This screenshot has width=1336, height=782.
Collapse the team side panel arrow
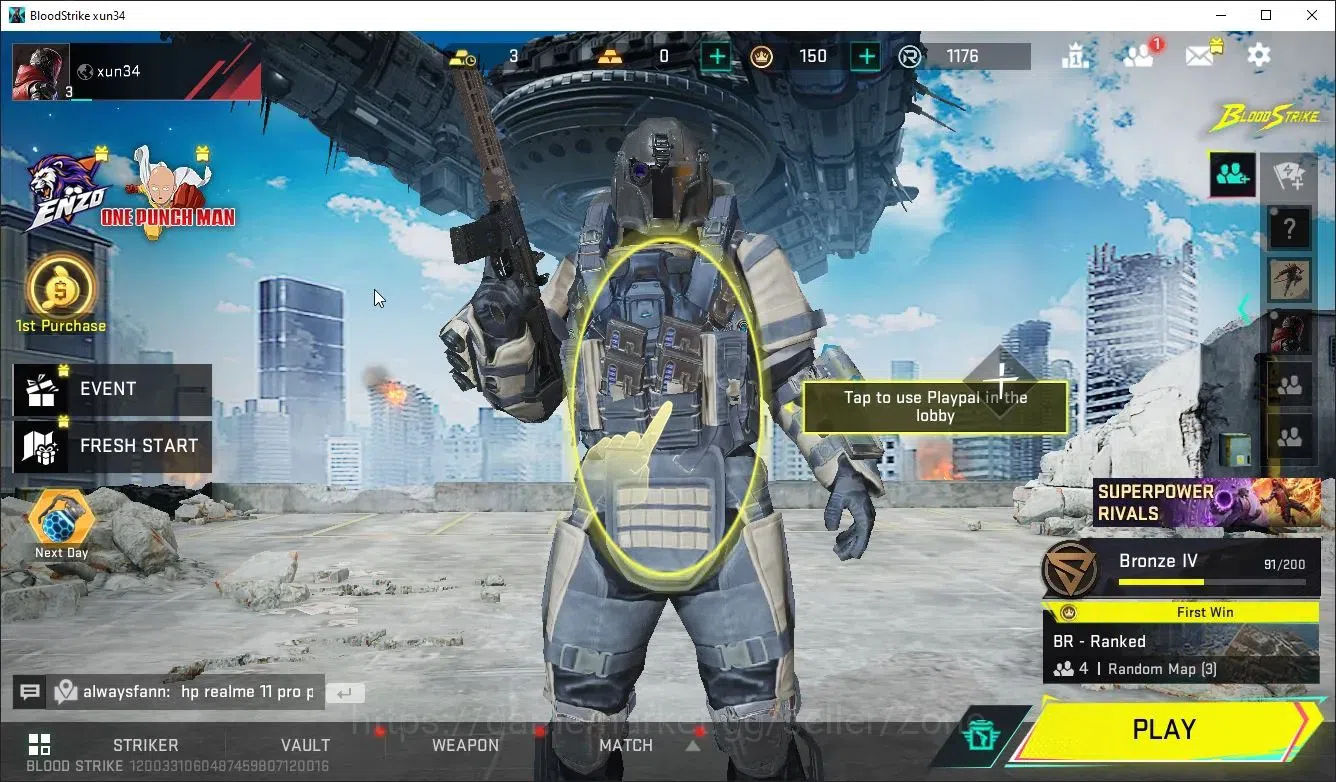(x=1244, y=309)
